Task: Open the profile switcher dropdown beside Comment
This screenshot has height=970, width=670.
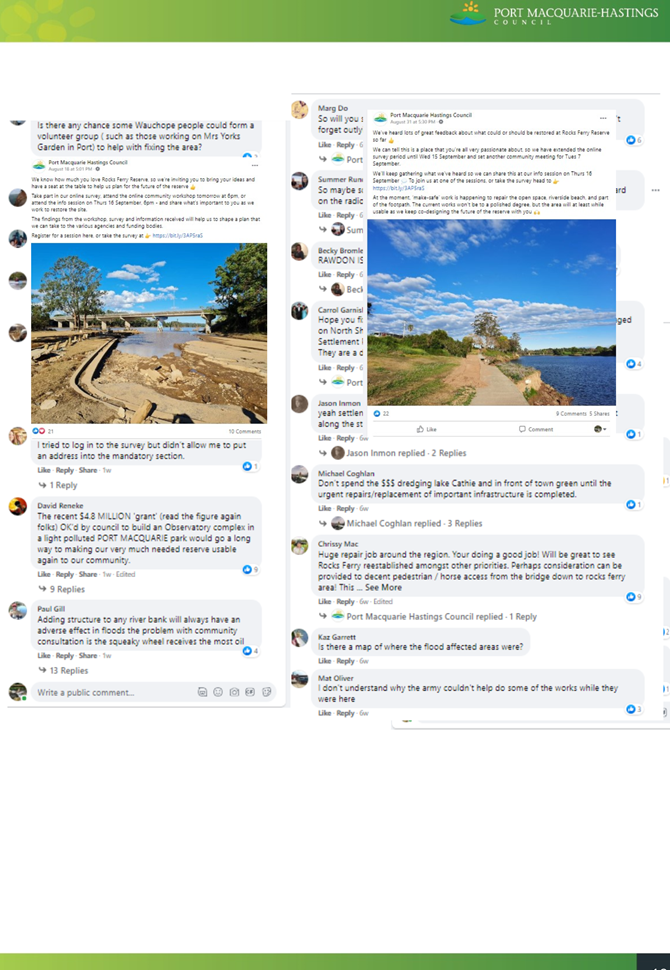Action: tap(600, 429)
